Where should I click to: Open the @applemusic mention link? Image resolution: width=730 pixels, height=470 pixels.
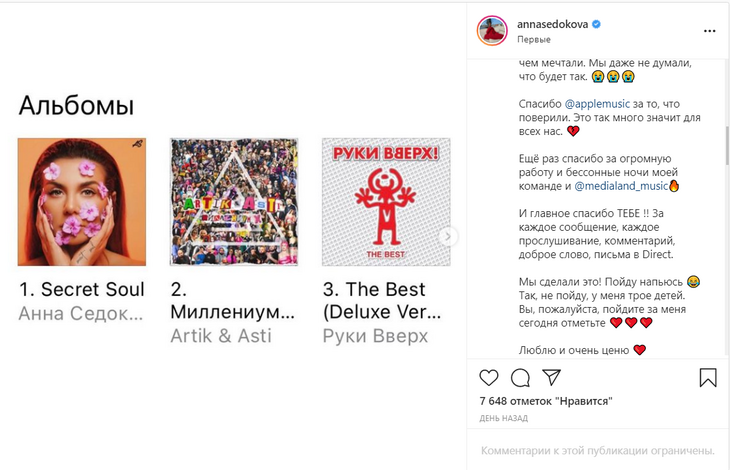pos(598,103)
